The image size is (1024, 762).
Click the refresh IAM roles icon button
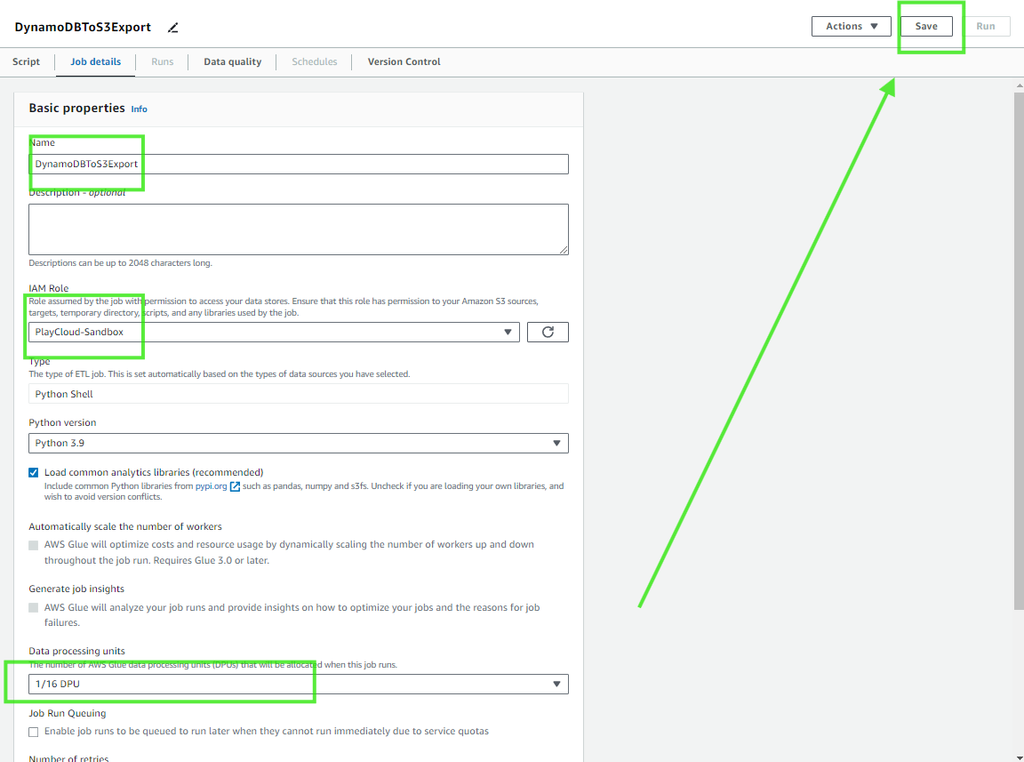coord(547,332)
